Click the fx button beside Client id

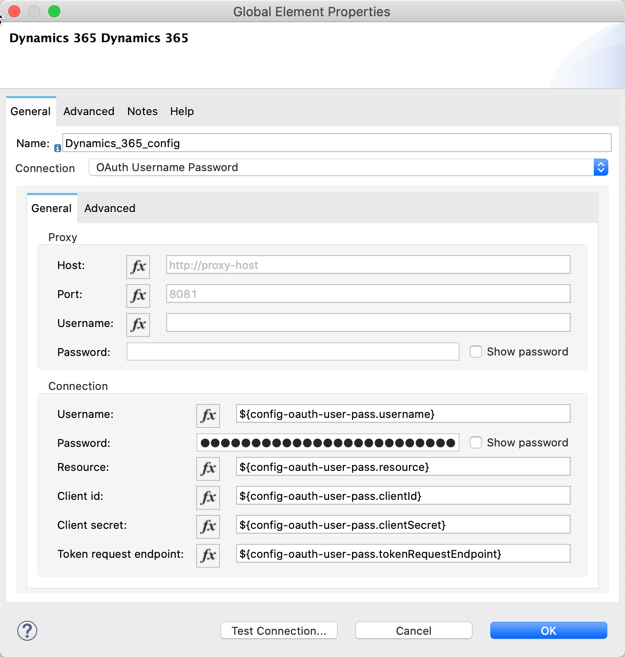208,497
